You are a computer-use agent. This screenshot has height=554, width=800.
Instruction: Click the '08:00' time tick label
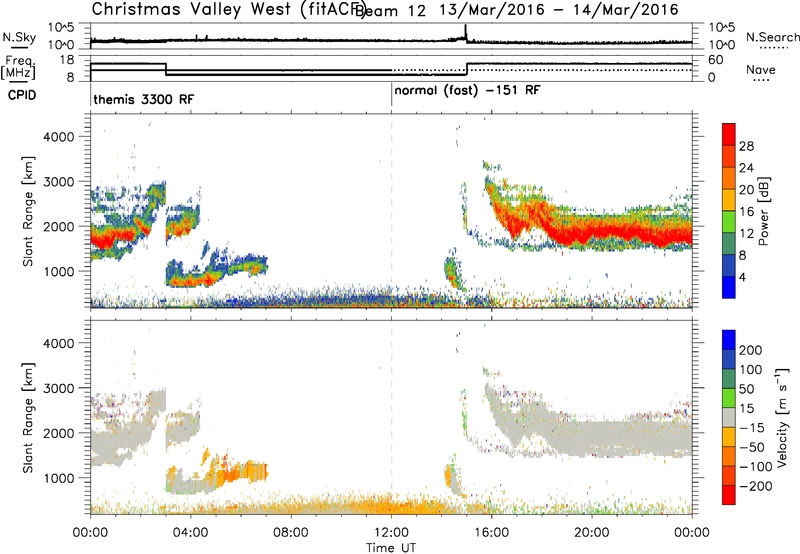point(291,533)
